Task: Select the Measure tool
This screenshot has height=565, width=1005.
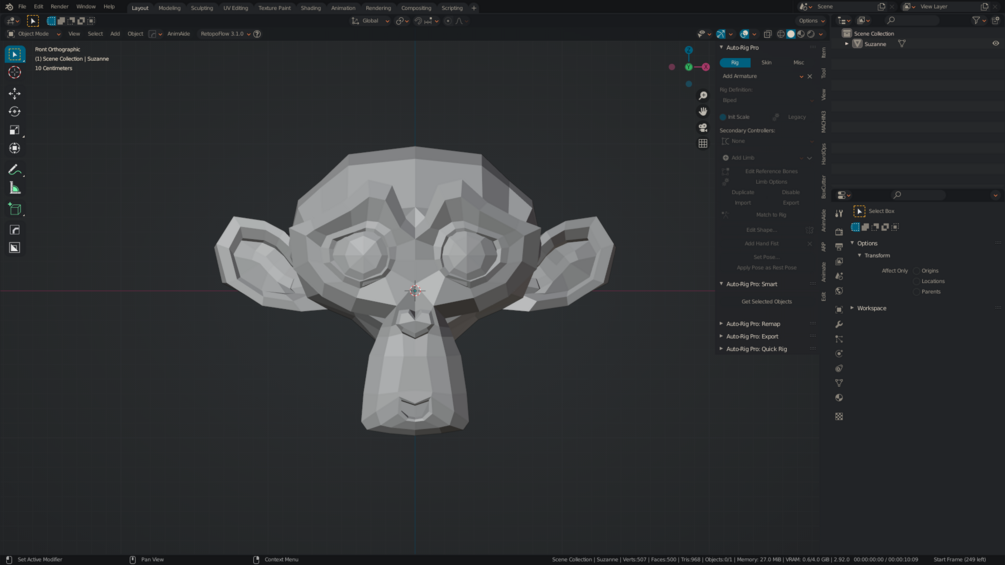Action: pos(14,188)
